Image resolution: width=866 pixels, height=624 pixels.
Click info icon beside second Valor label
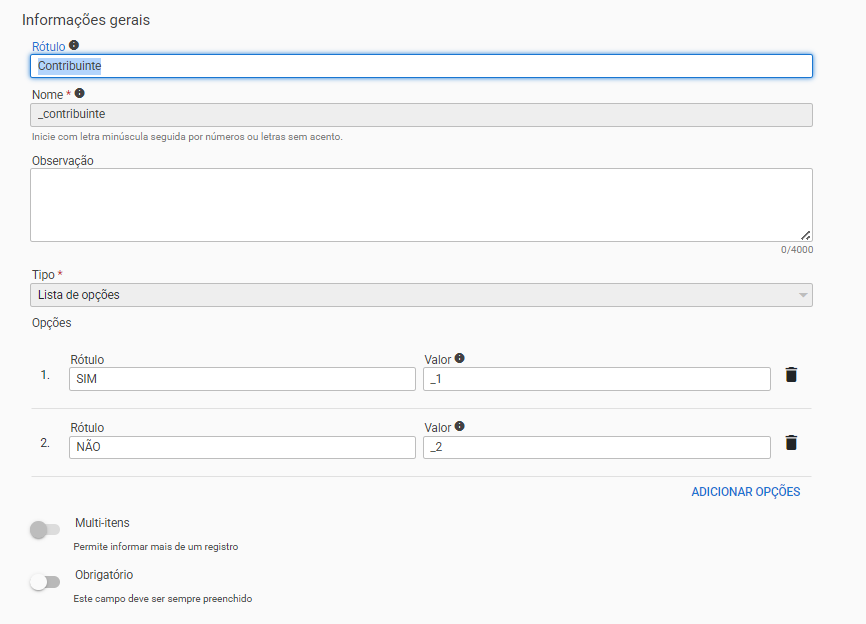(459, 426)
